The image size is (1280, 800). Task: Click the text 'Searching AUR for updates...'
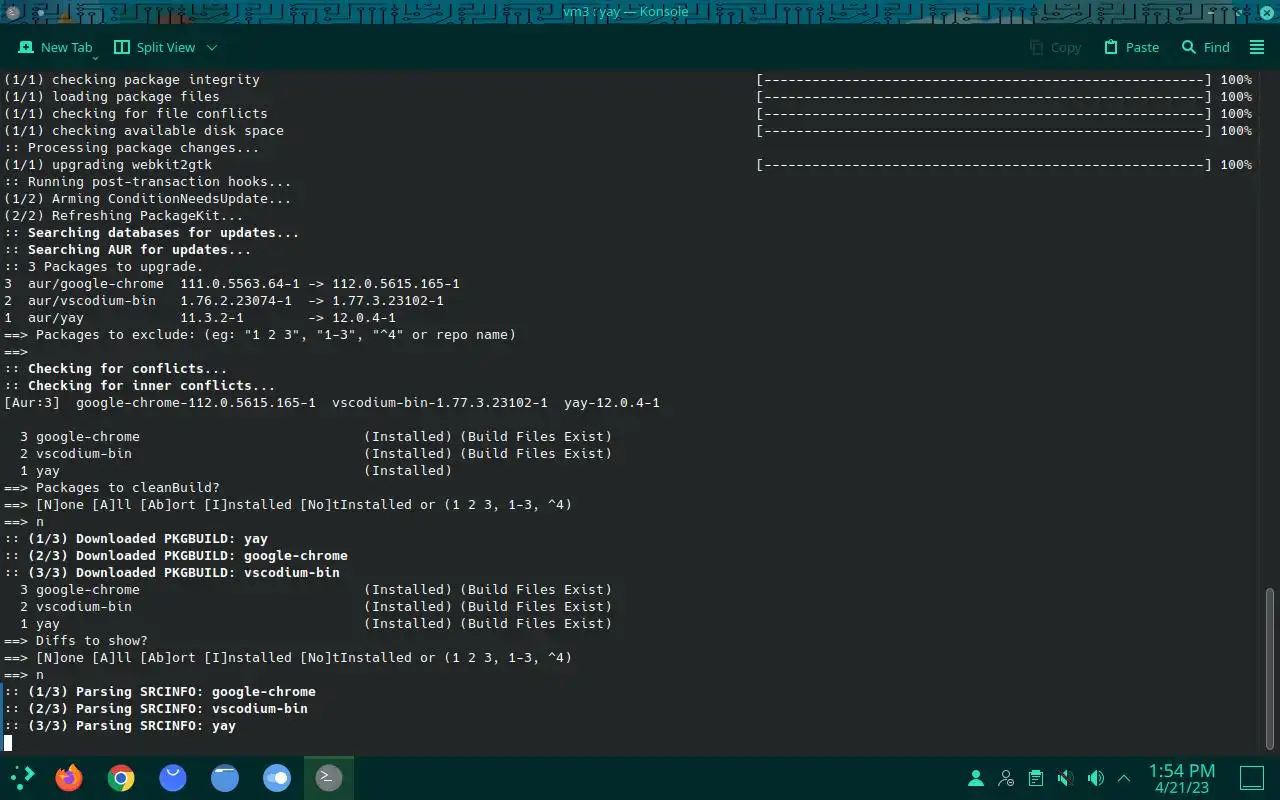click(x=140, y=250)
